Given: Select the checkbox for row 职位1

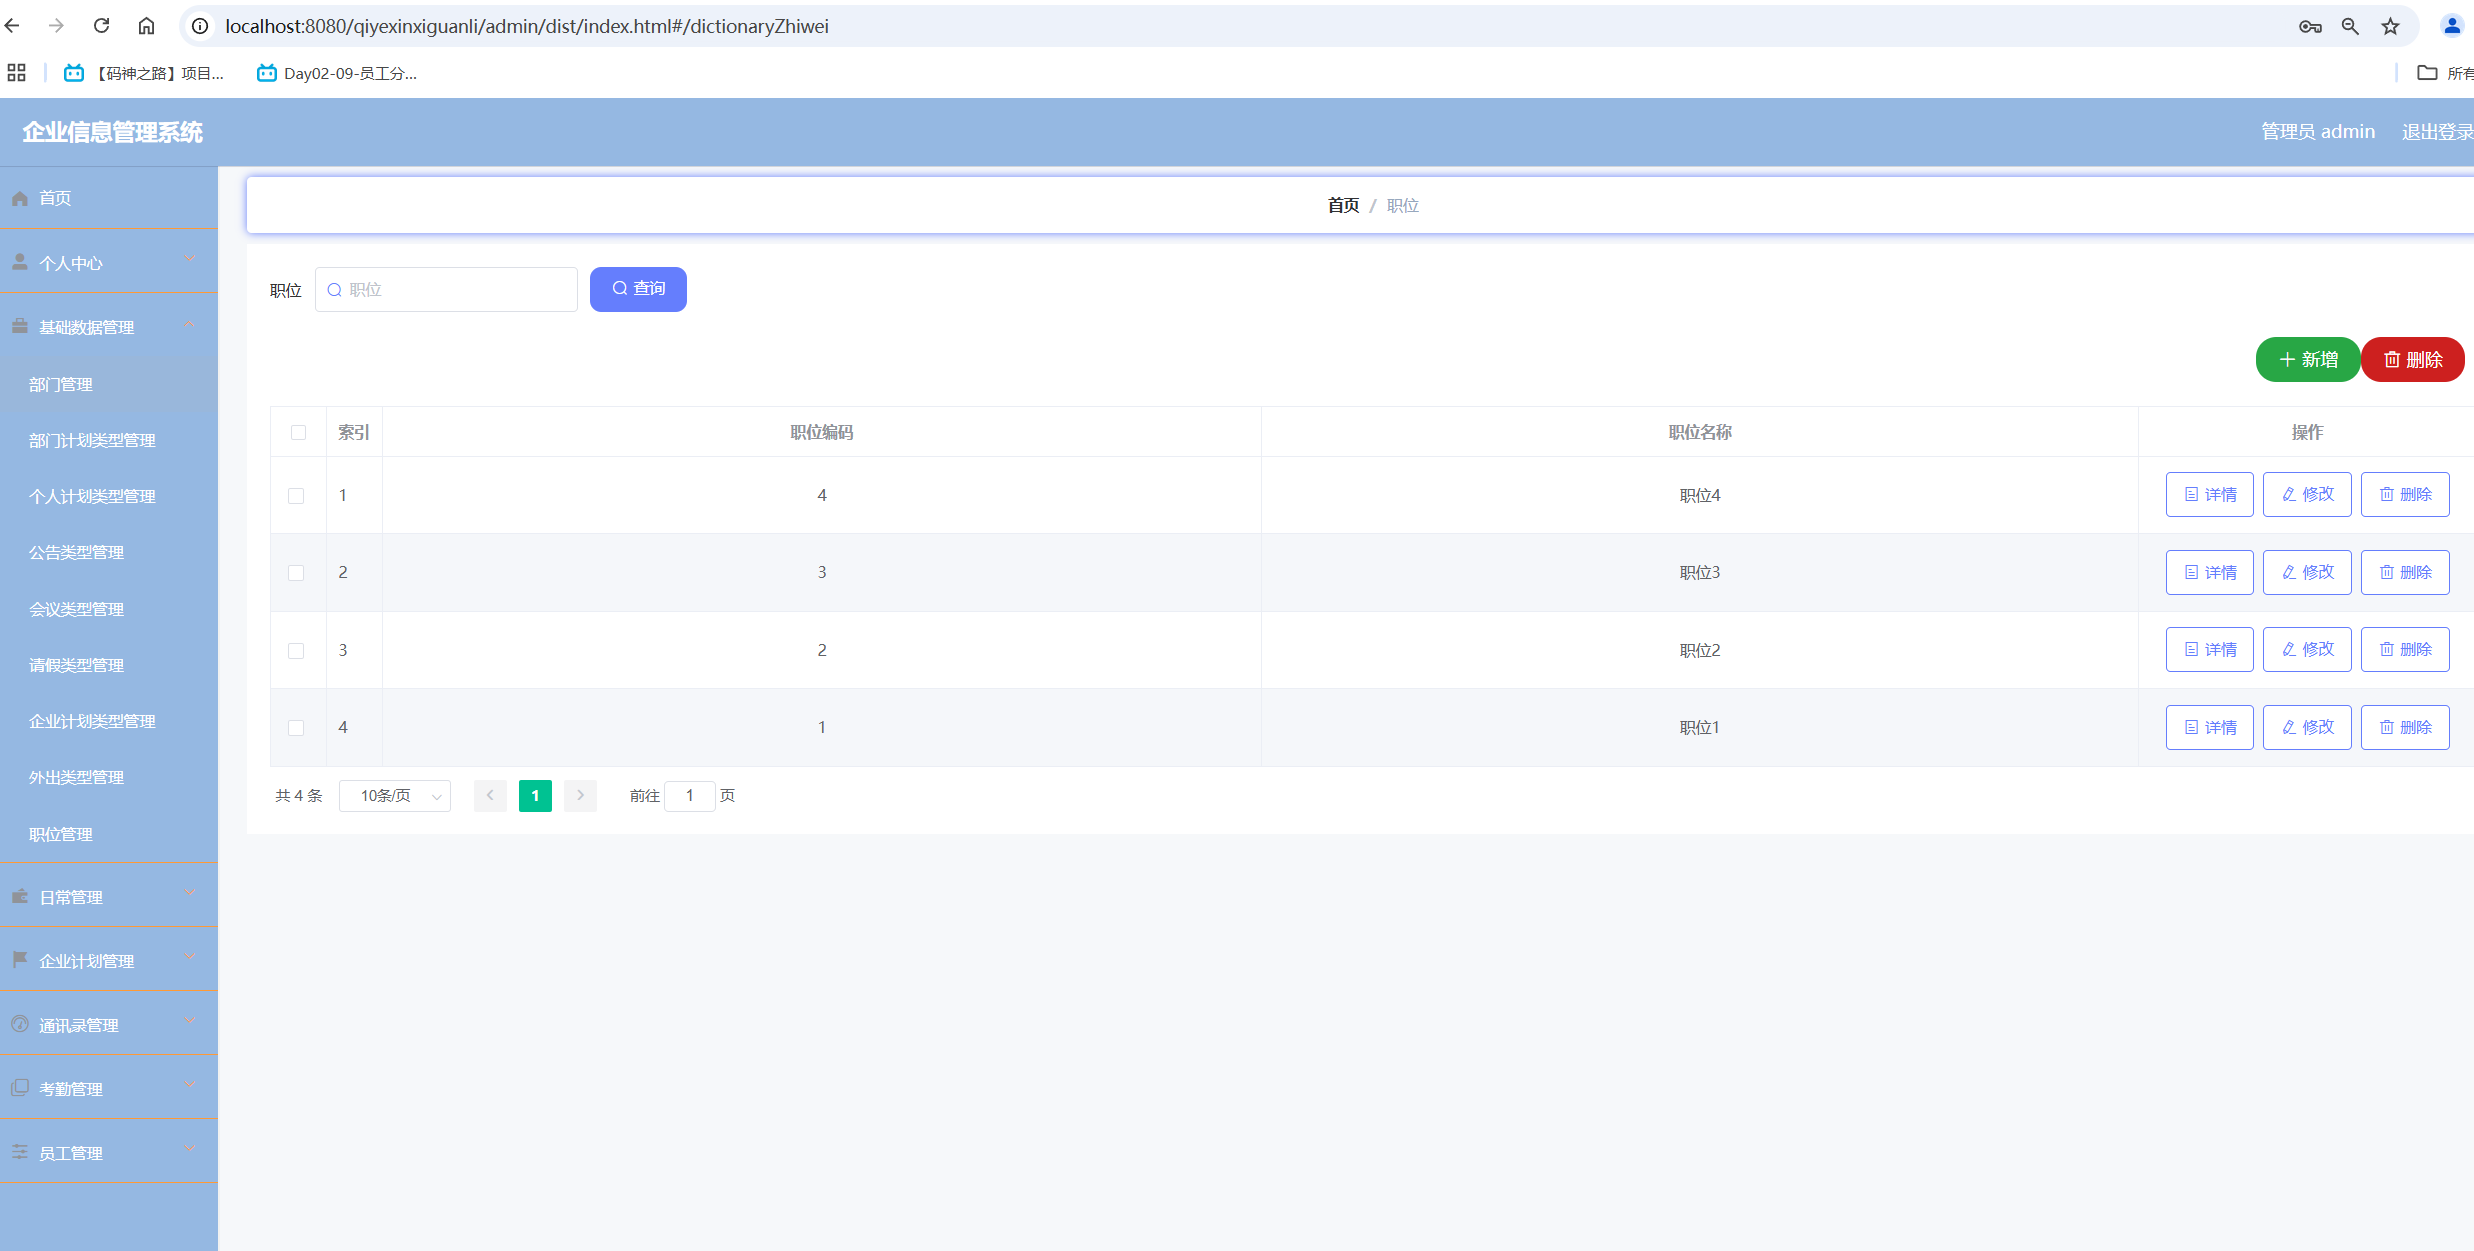Looking at the screenshot, I should click(x=296, y=728).
